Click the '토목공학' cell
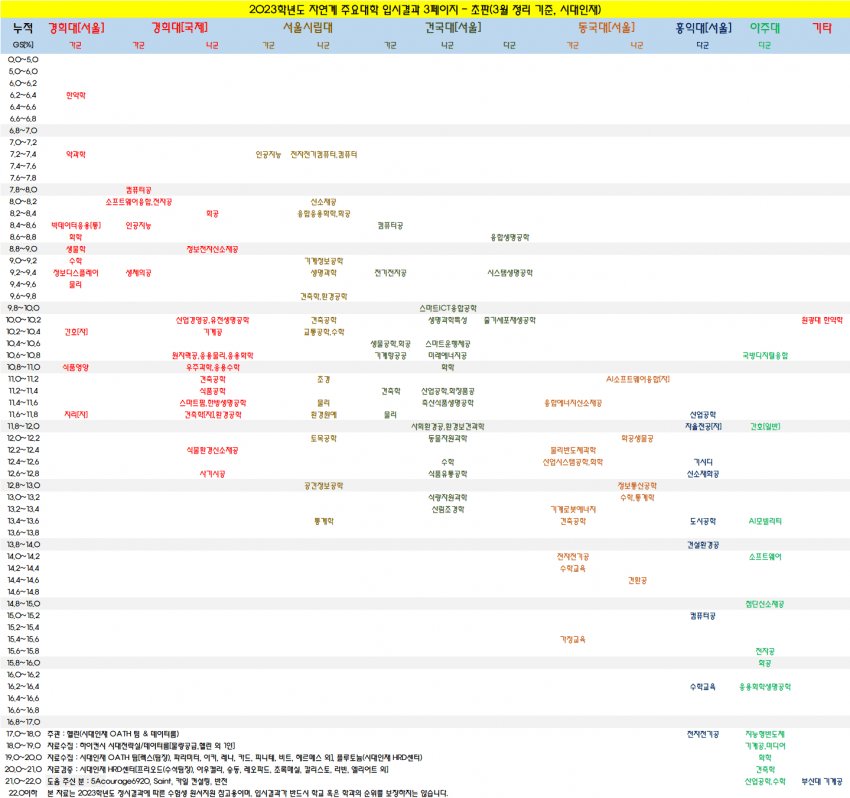The height and width of the screenshot is (798, 850). [x=324, y=438]
